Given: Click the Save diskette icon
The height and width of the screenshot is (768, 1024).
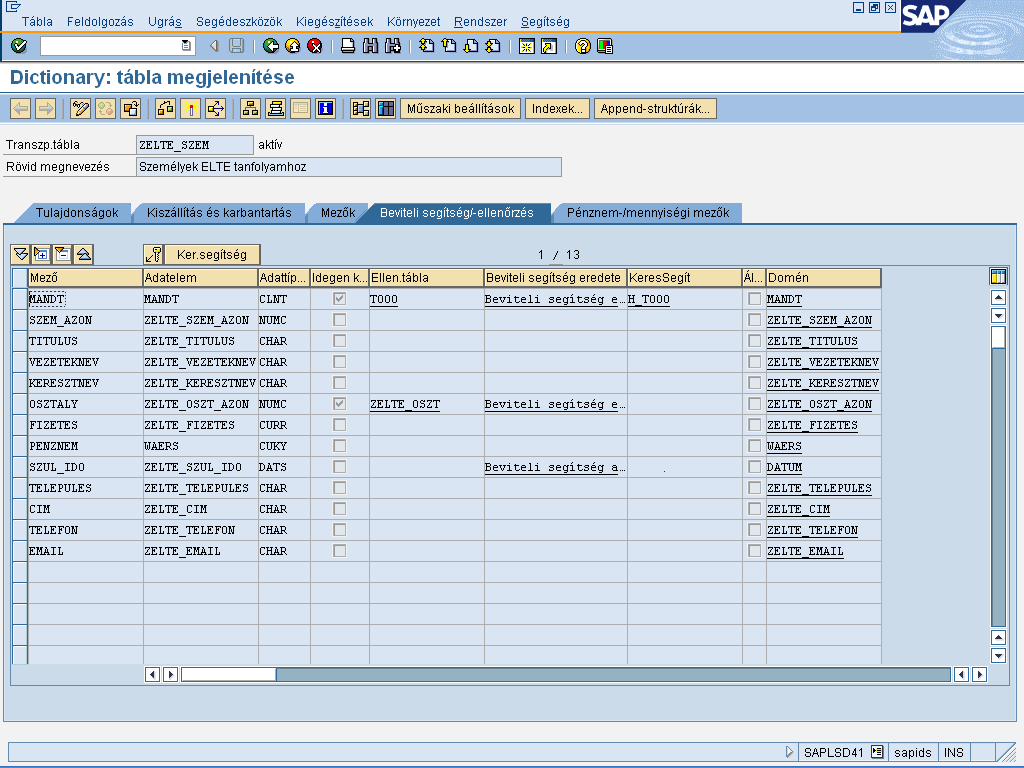Looking at the screenshot, I should 236,46.
